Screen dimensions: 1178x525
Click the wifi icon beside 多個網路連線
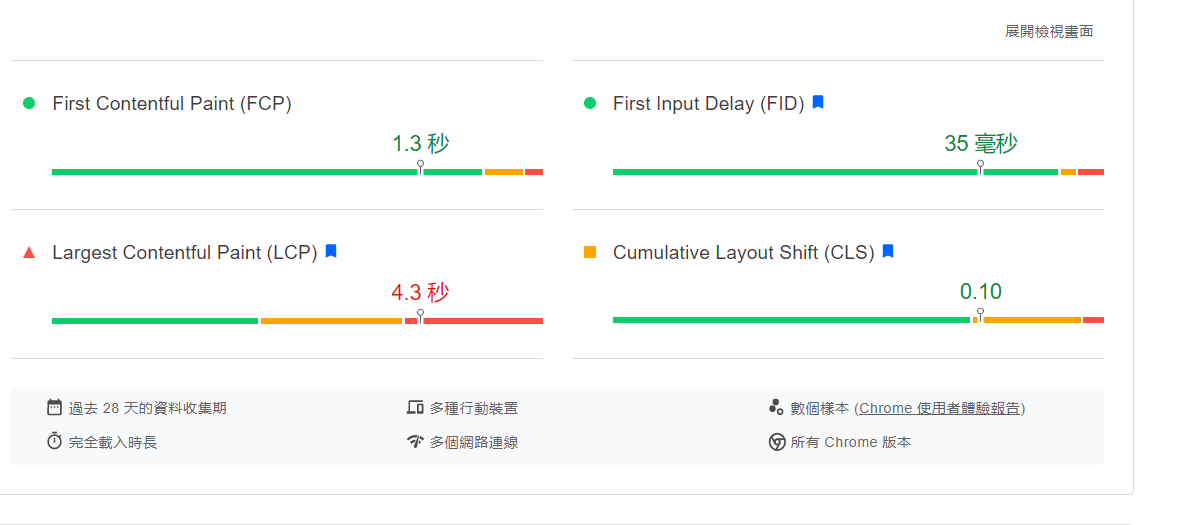(415, 442)
